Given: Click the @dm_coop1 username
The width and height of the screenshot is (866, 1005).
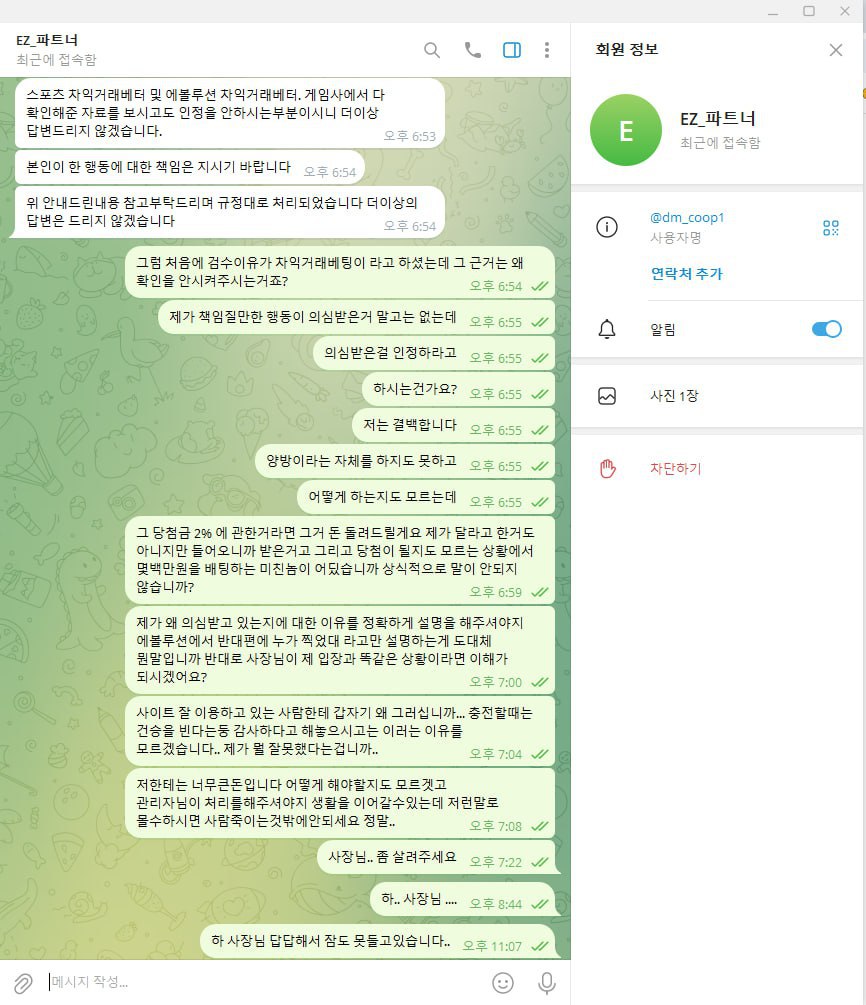Looking at the screenshot, I should coord(687,217).
